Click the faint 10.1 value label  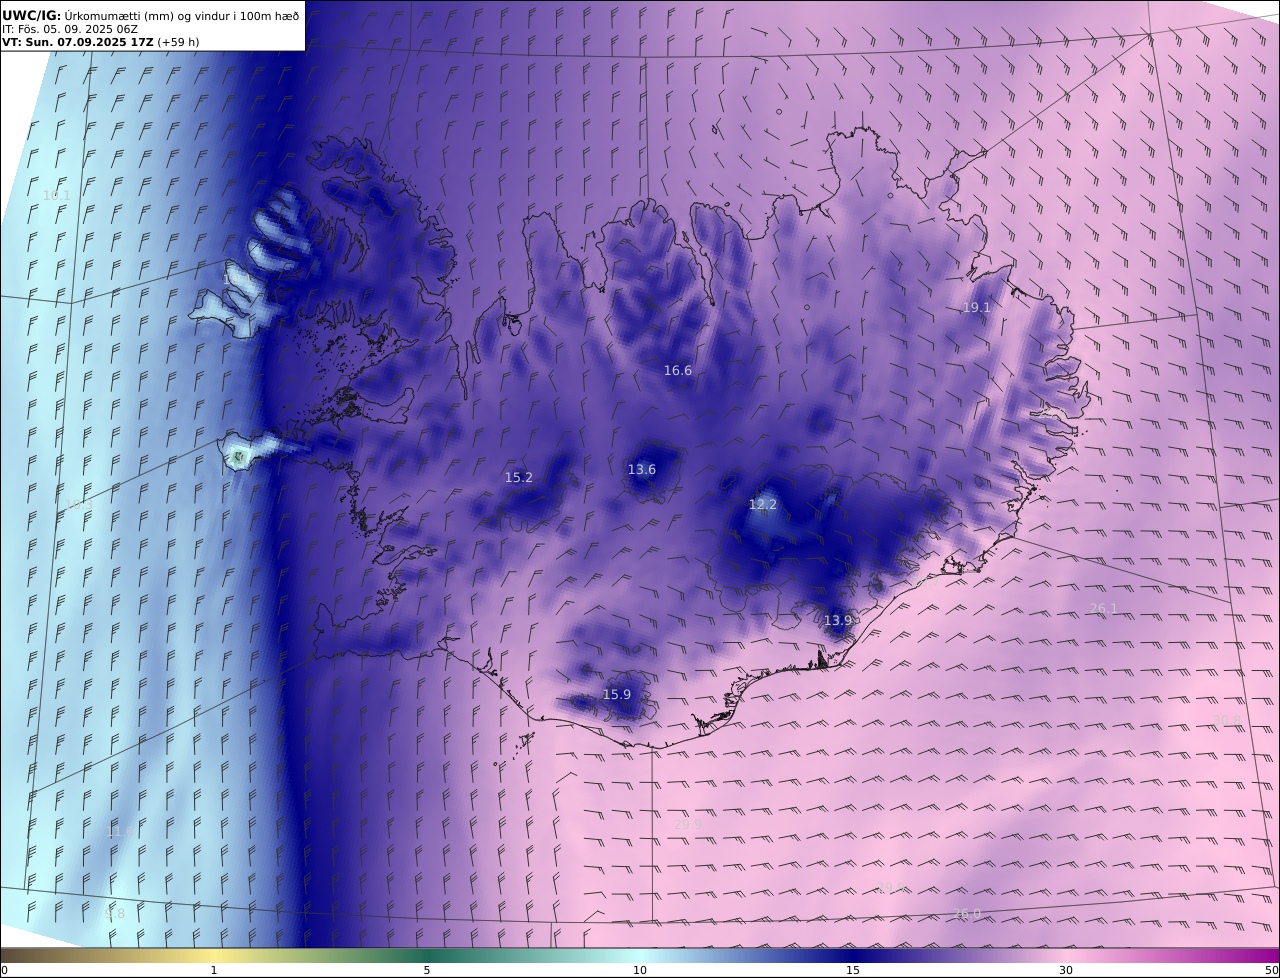coord(56,195)
